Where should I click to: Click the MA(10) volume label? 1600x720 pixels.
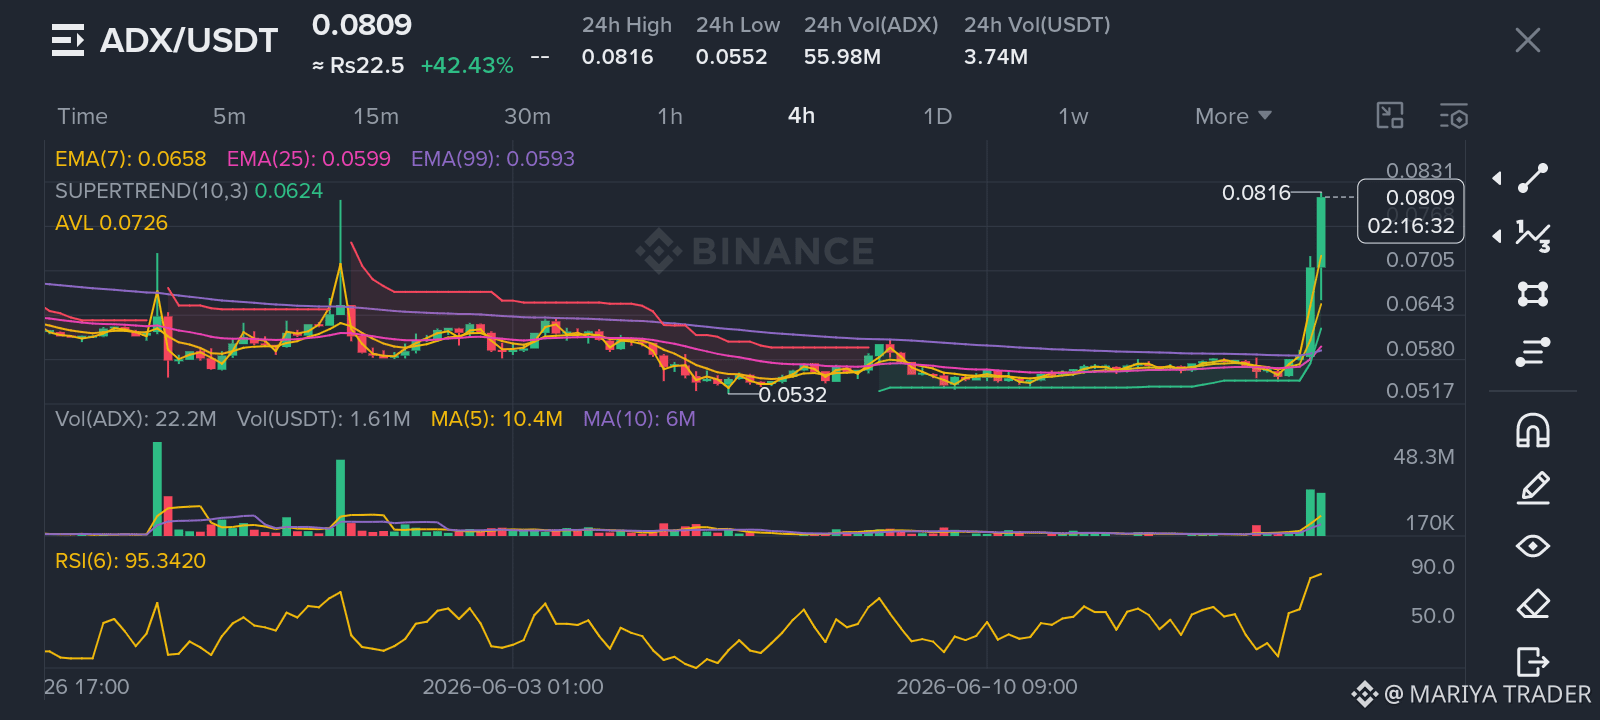tap(639, 419)
